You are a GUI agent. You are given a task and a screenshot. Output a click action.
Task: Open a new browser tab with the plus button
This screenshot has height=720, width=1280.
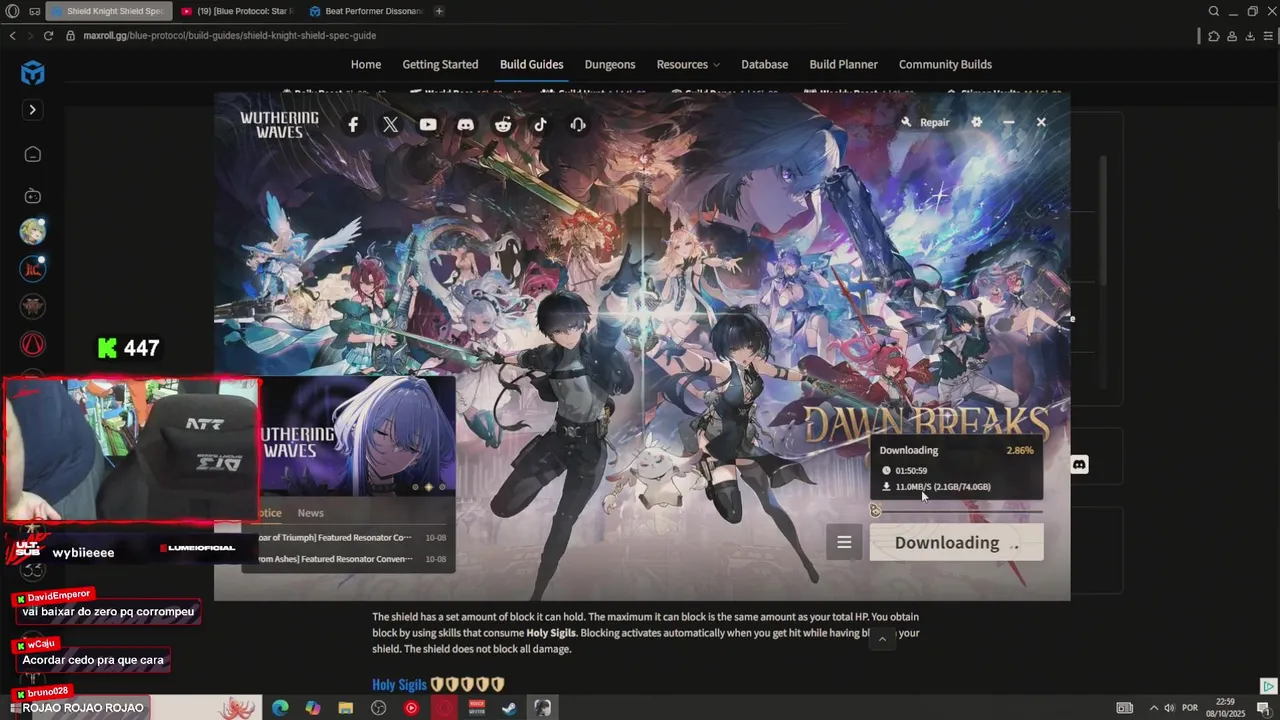point(439,11)
